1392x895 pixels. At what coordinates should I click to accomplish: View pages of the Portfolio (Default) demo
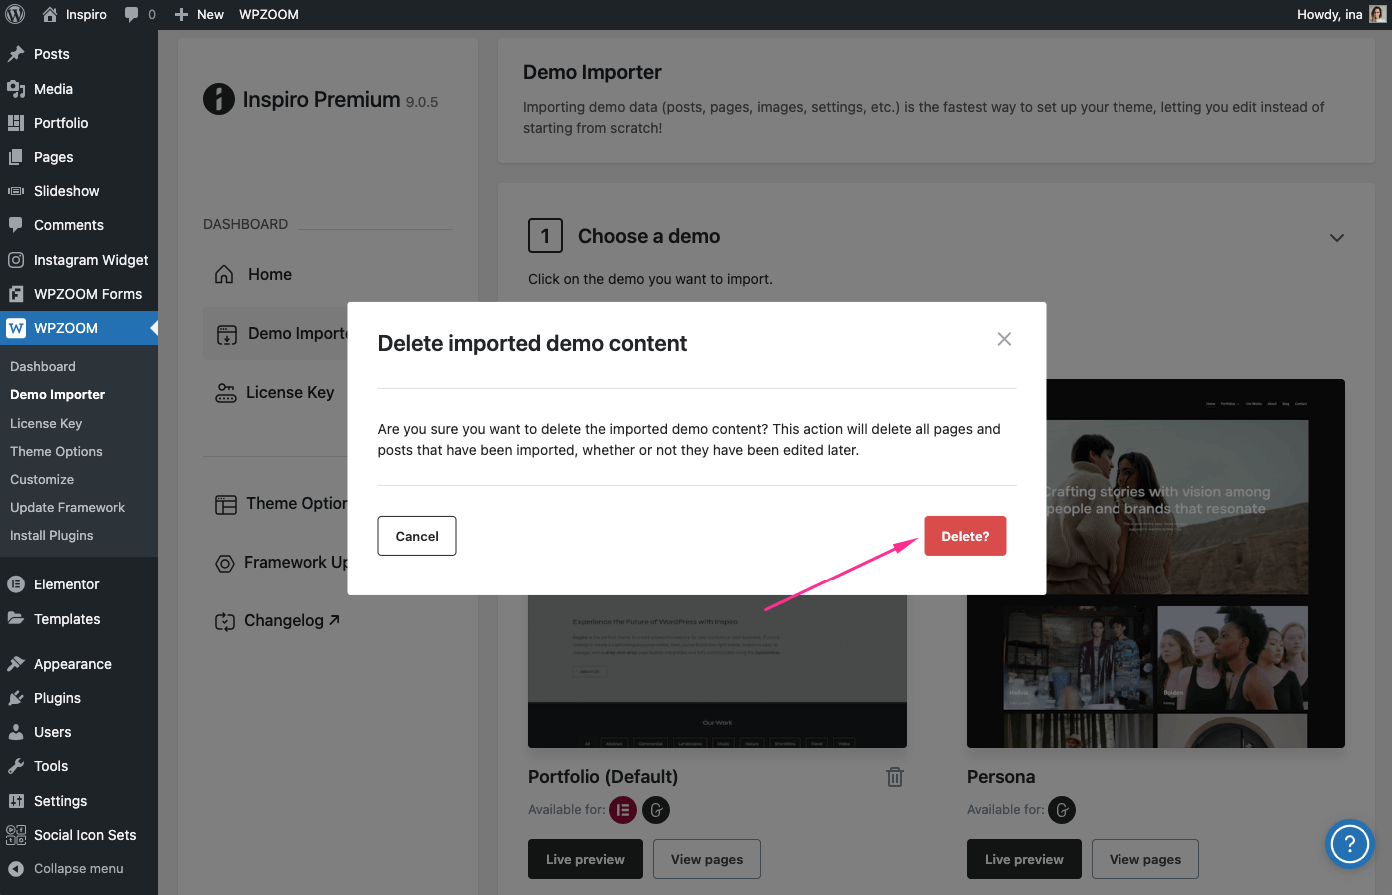(707, 859)
